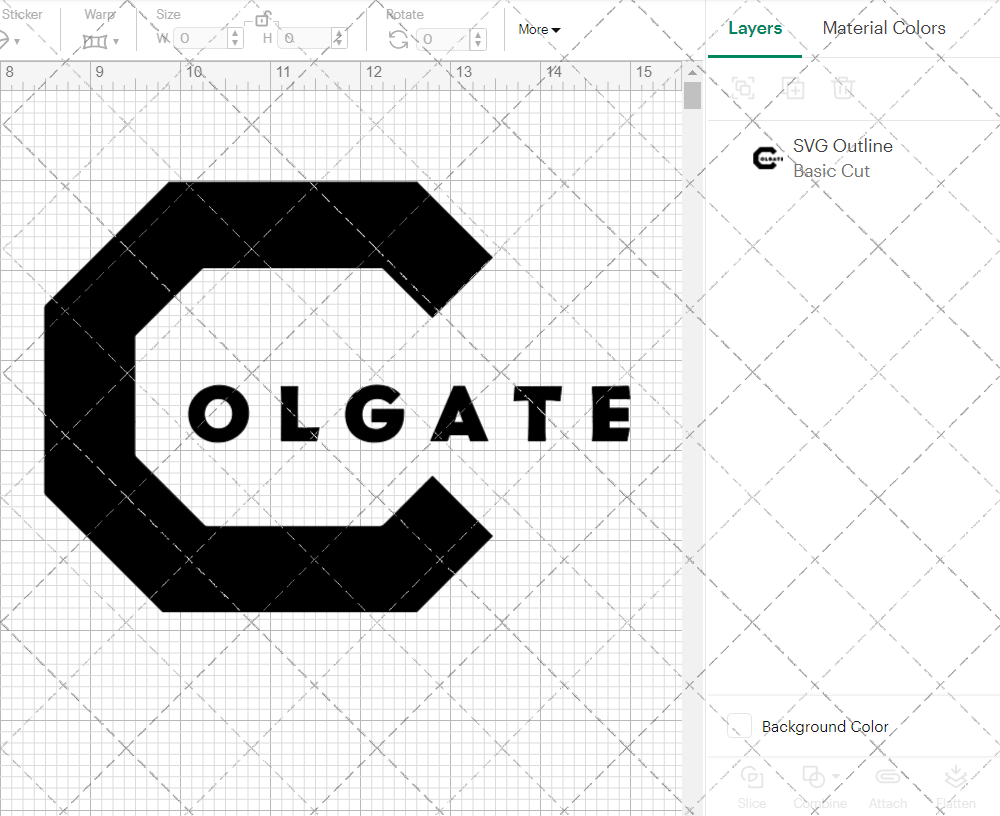Select the SVG Outline layer name
The width and height of the screenshot is (1000, 816).
[842, 146]
